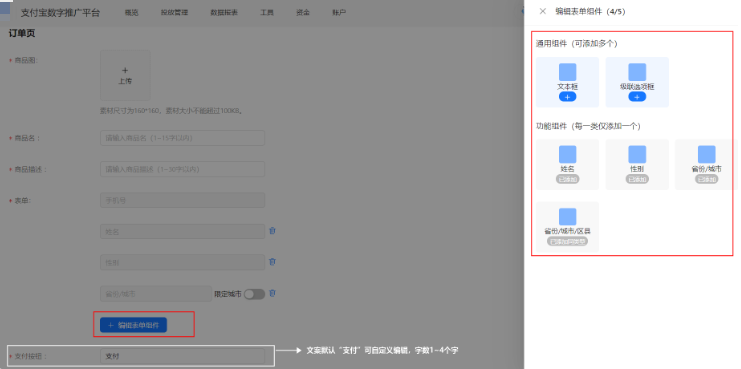
Task: Click the 性别 form field
Action: click(x=182, y=262)
